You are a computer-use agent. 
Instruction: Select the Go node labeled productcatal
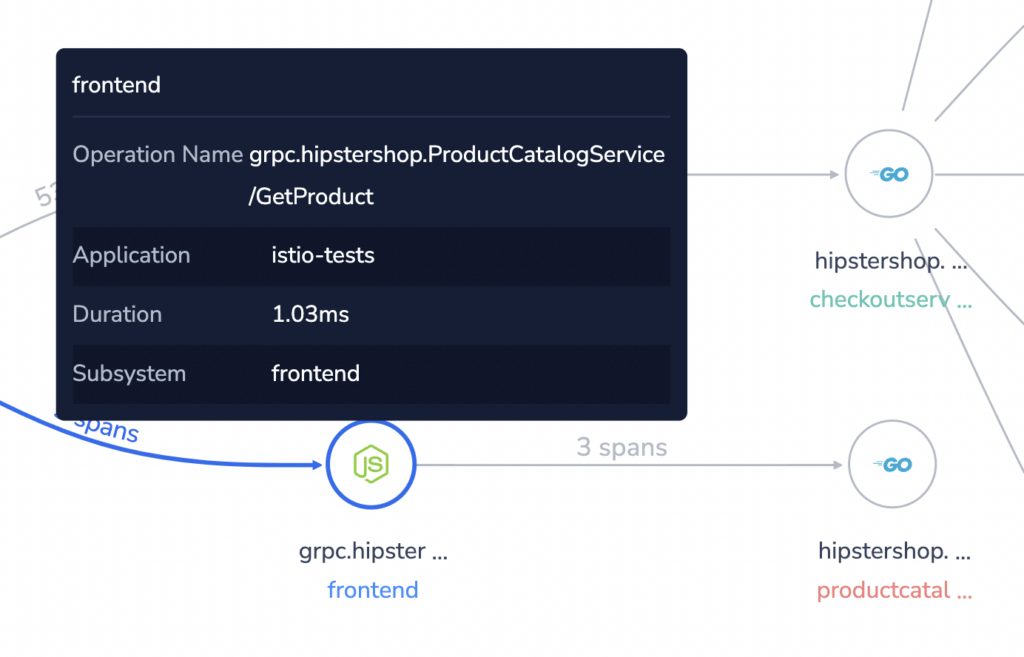coord(892,464)
